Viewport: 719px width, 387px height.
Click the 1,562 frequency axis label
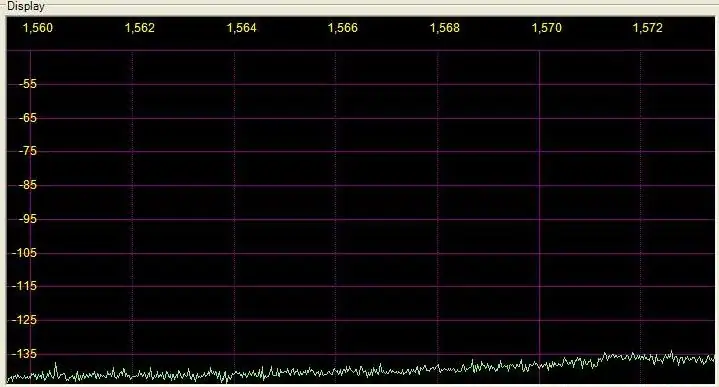tap(140, 28)
